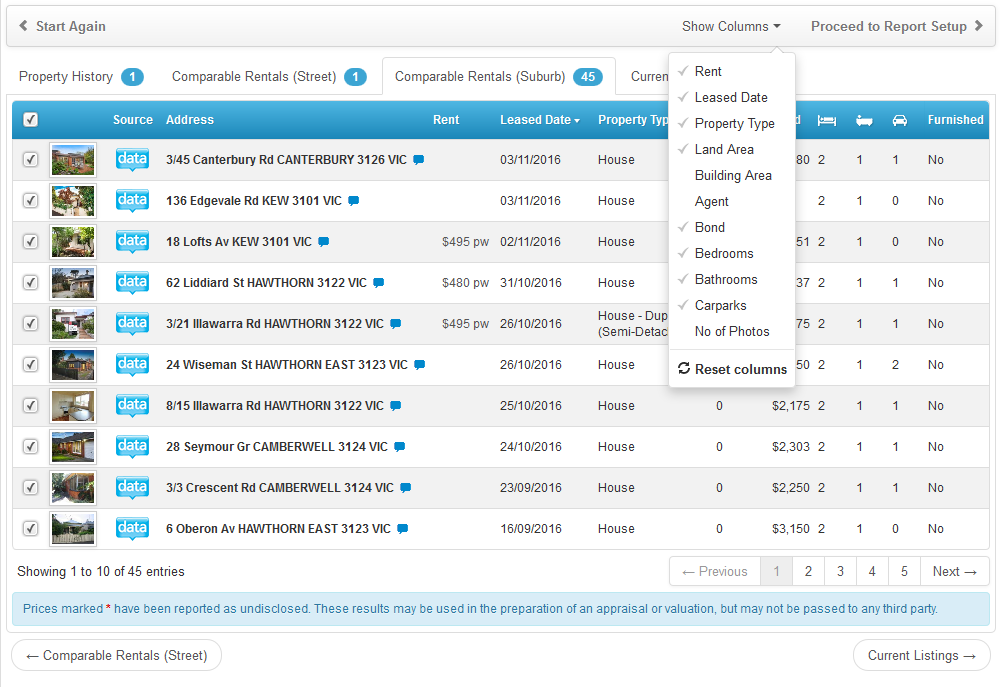Click the bedrooms column header icon
This screenshot has width=1000, height=687.
tap(826, 120)
